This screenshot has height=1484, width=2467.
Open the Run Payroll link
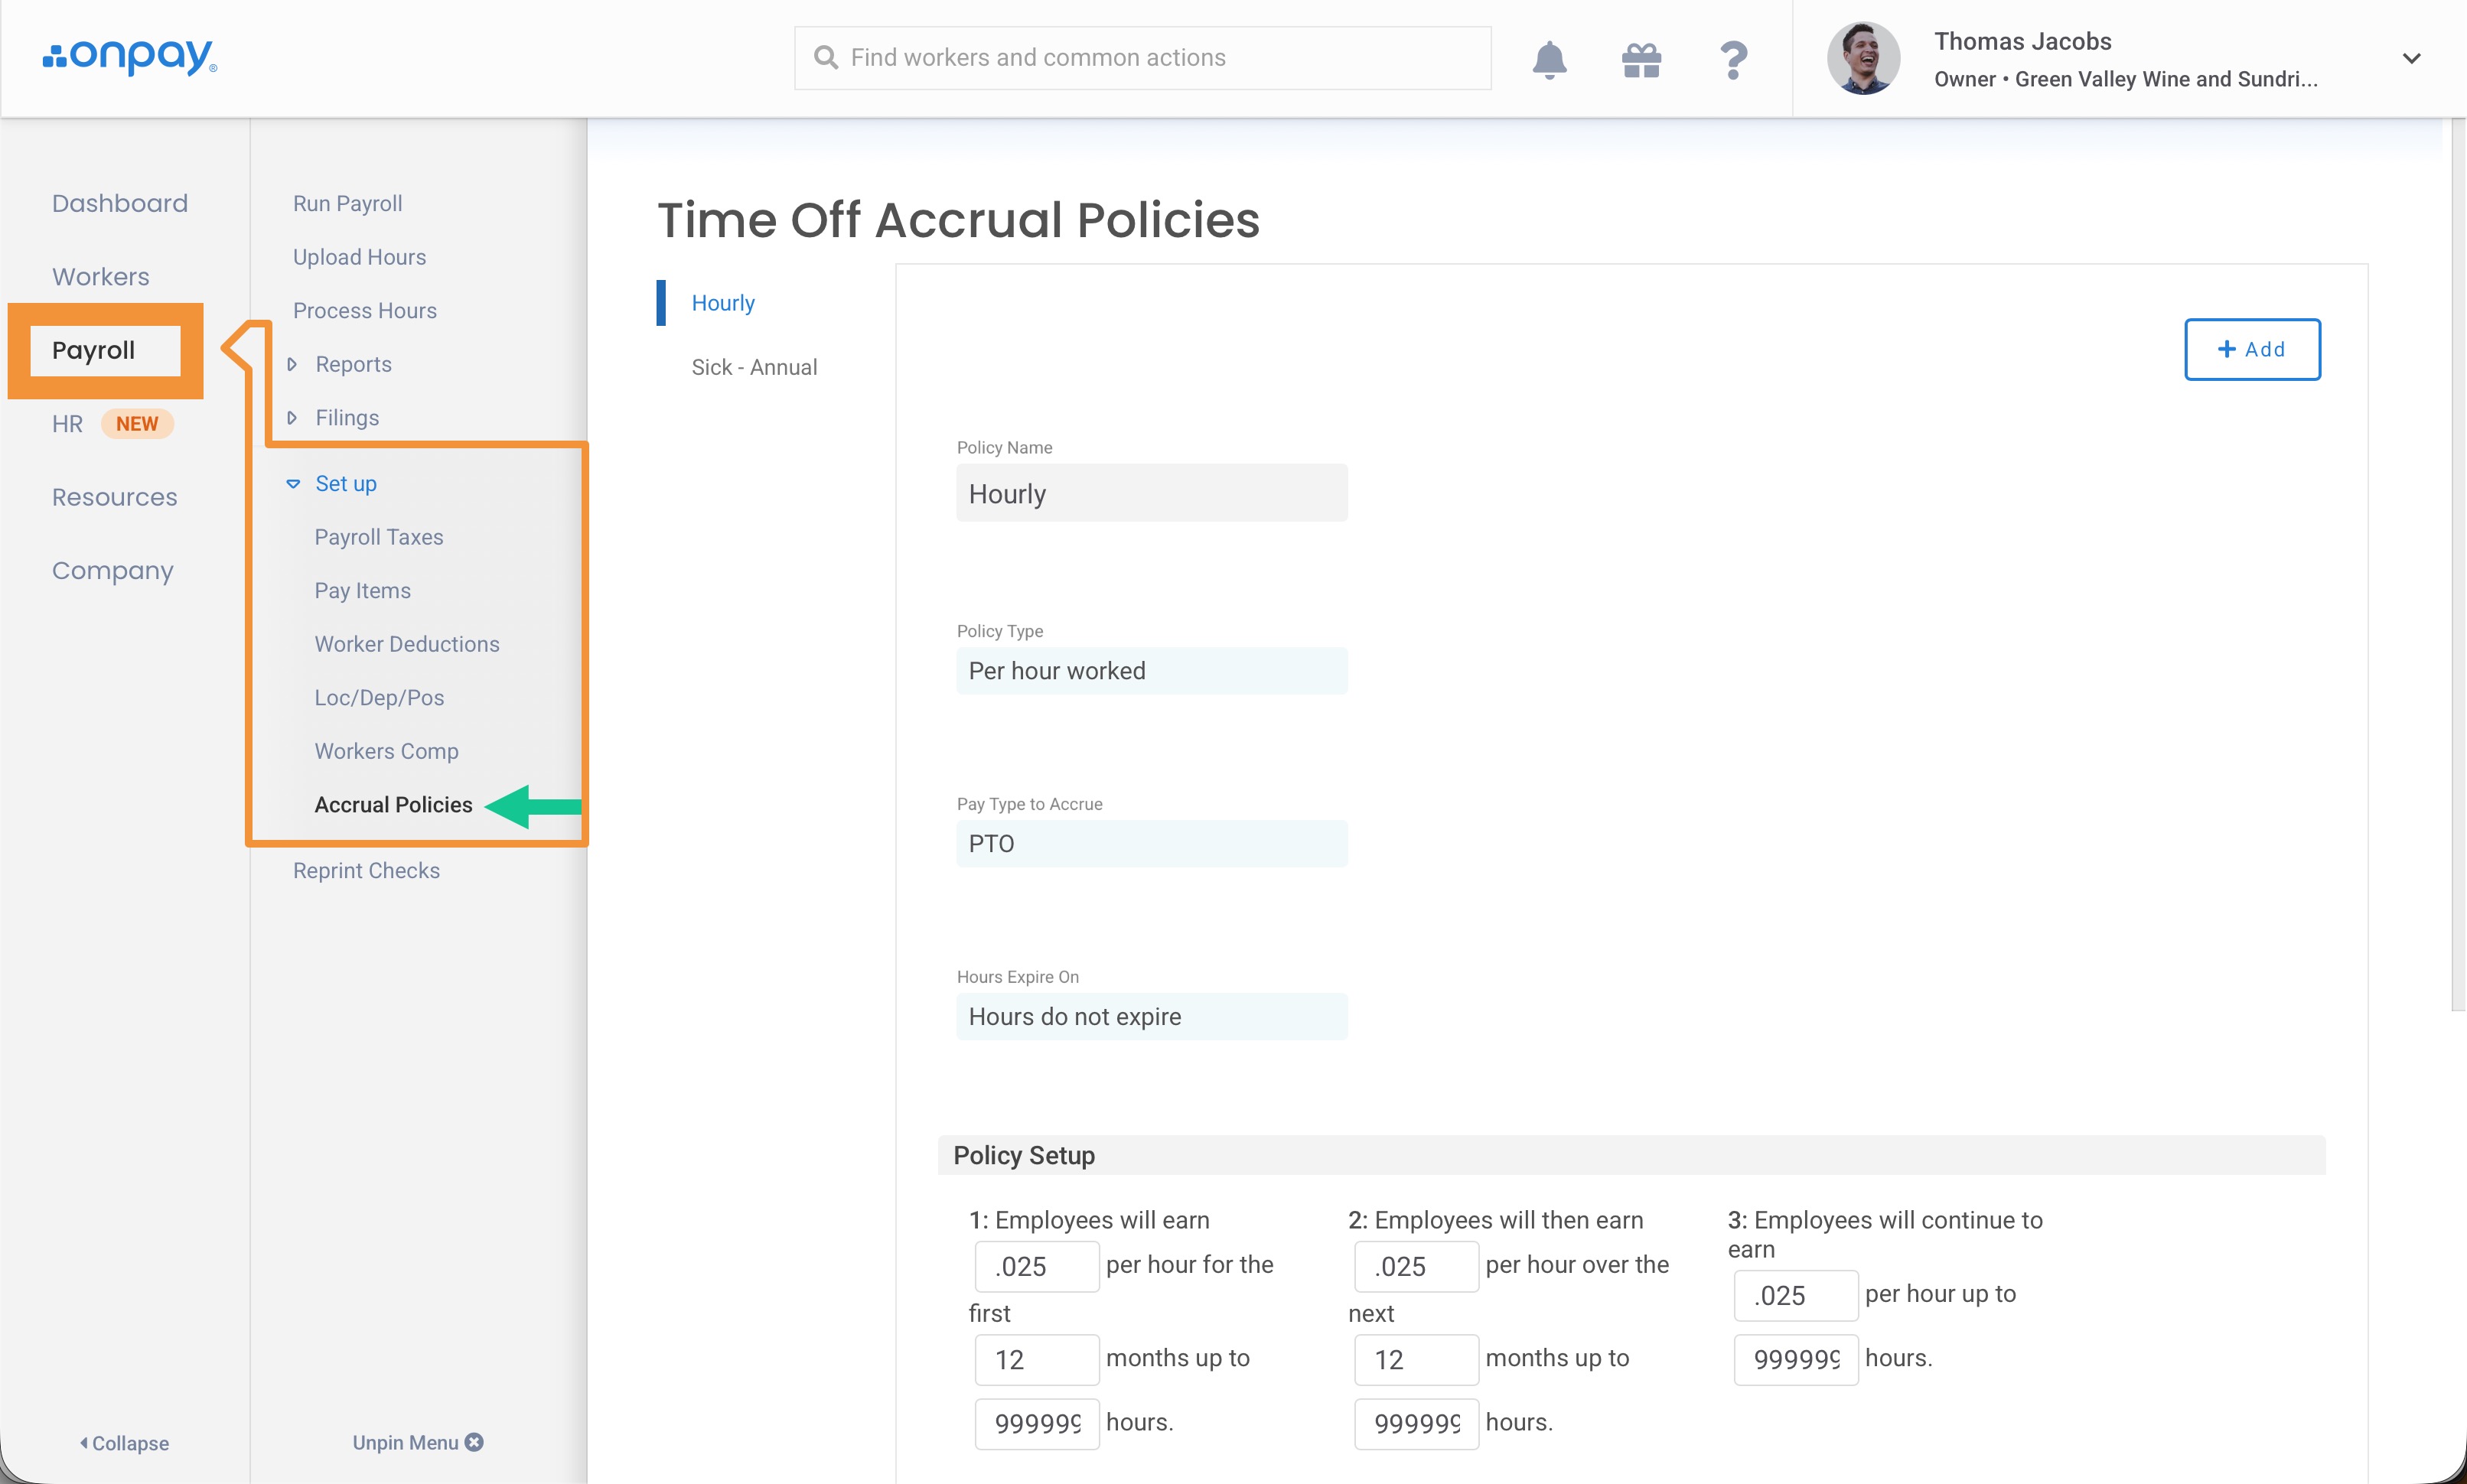pos(347,204)
